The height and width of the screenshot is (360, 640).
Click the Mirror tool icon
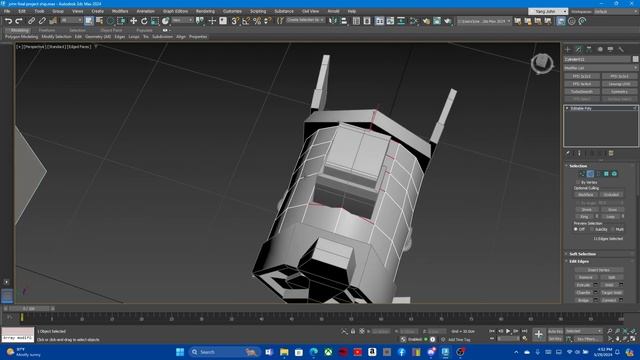[333, 21]
